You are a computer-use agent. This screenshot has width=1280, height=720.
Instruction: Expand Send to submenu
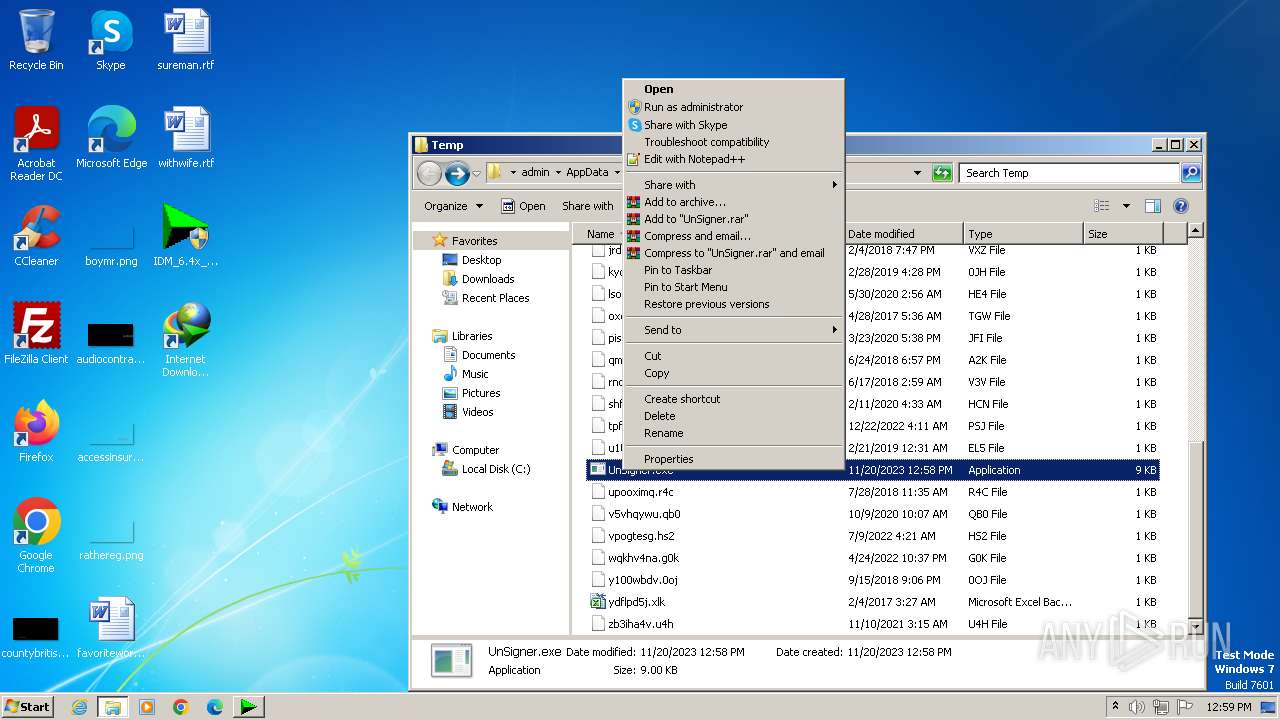point(733,330)
